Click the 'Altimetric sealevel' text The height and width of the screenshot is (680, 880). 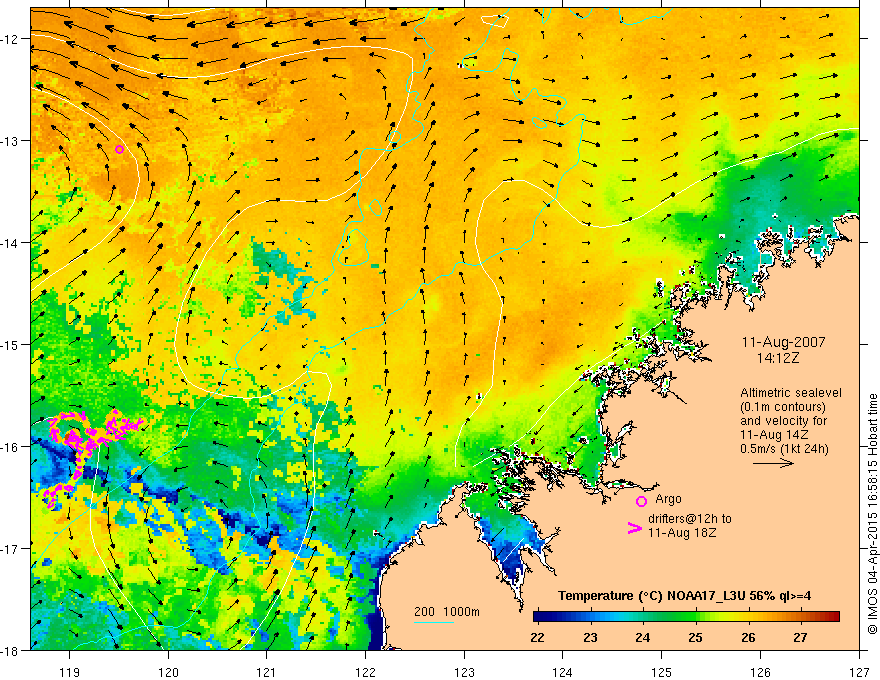click(x=791, y=393)
